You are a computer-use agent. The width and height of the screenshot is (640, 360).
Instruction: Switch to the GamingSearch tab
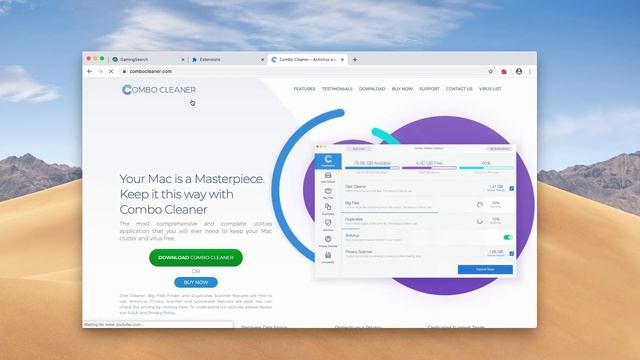(x=148, y=60)
